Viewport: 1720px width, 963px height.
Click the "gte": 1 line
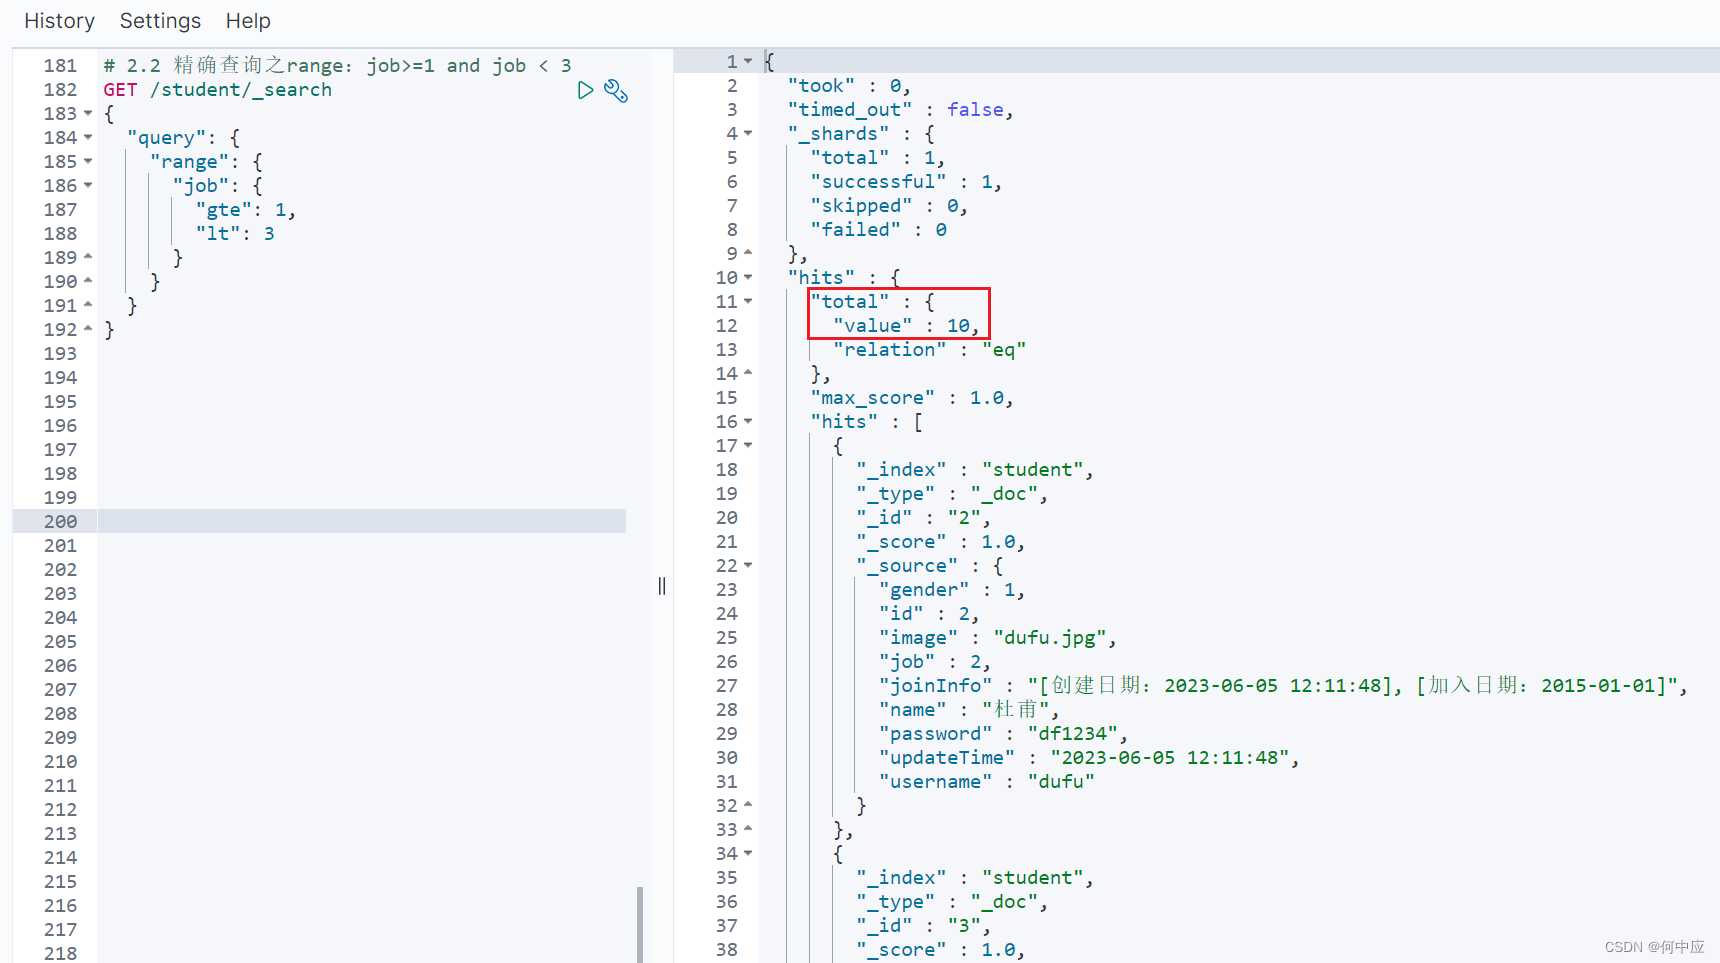246,209
